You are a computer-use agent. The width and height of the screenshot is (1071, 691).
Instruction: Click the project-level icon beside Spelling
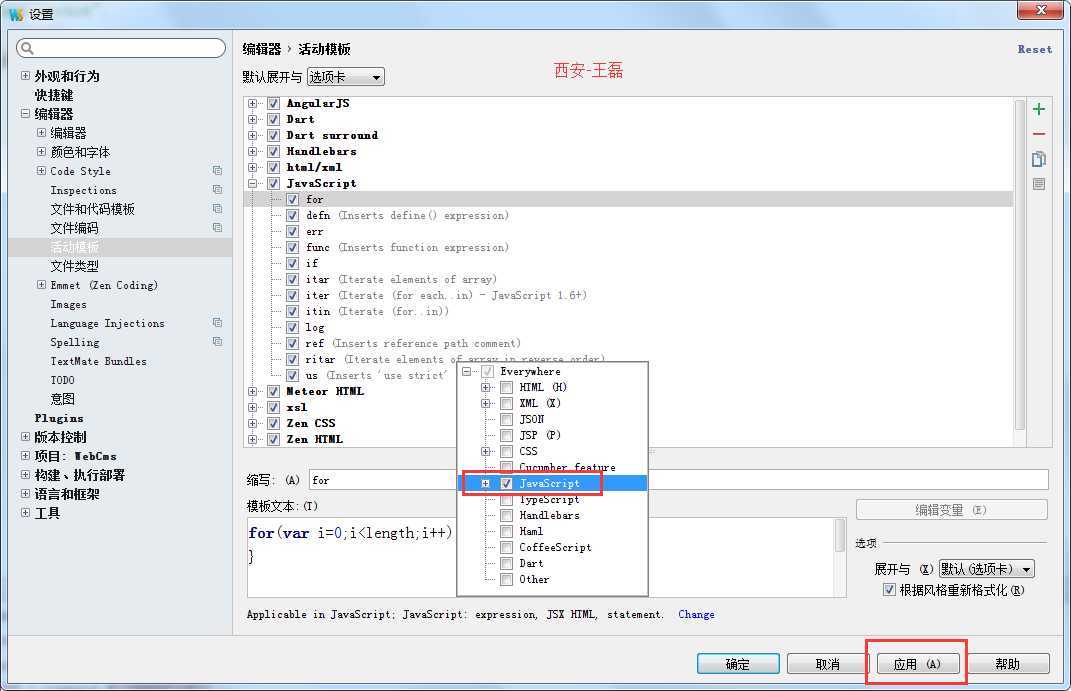pos(217,341)
